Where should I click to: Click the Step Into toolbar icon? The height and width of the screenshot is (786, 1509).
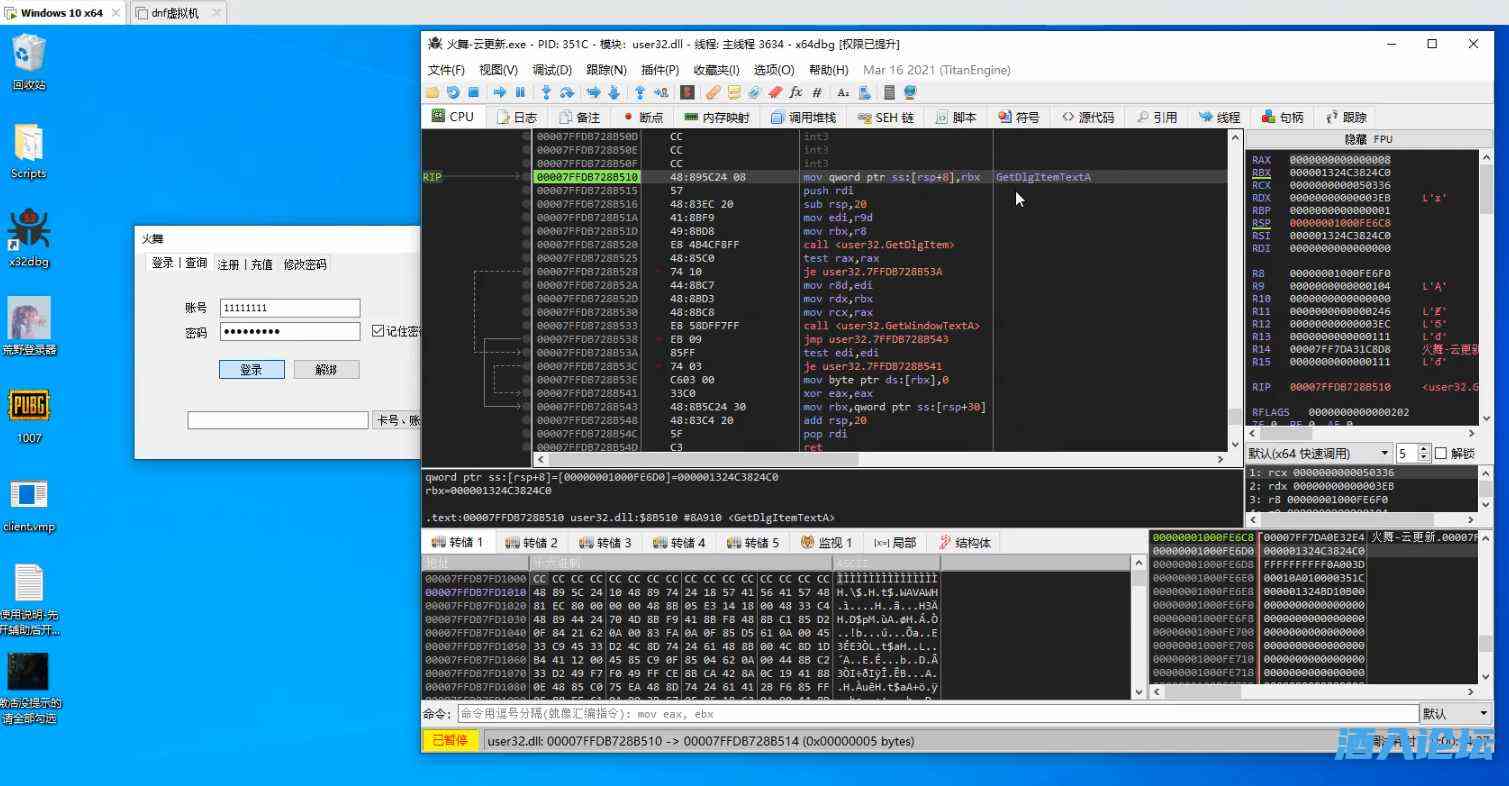[546, 92]
